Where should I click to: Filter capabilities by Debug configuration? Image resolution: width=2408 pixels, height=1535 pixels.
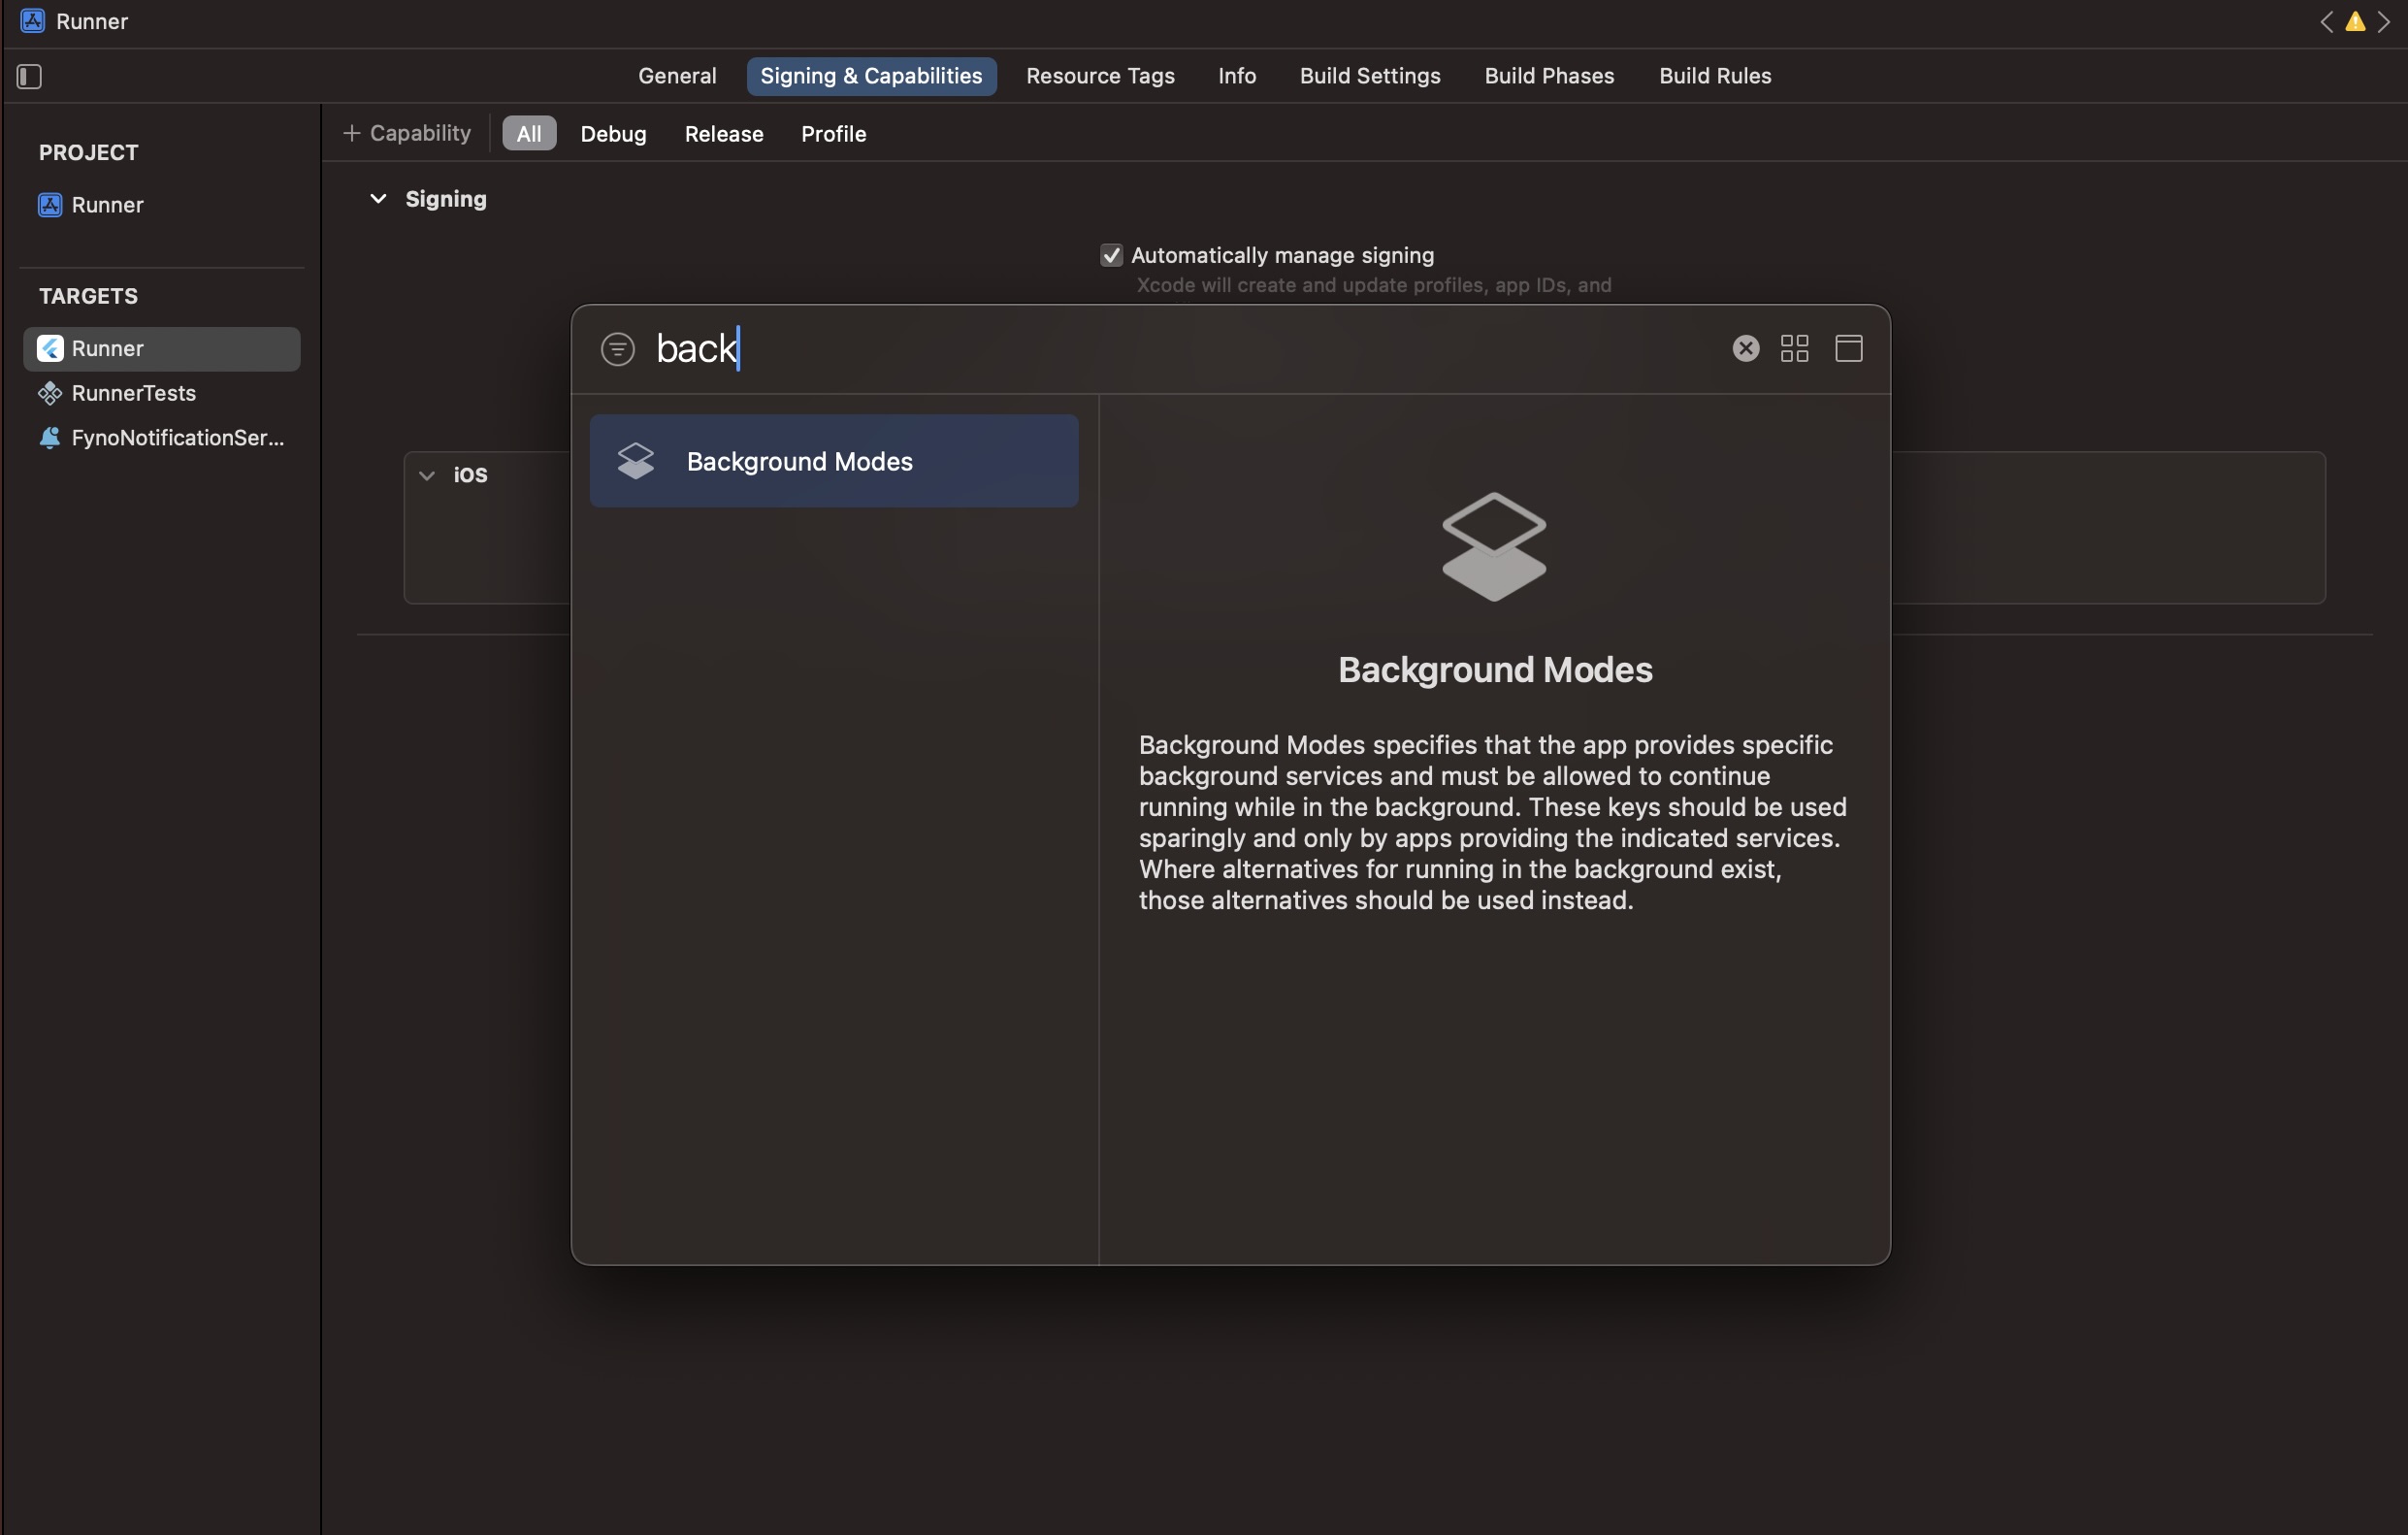613,134
